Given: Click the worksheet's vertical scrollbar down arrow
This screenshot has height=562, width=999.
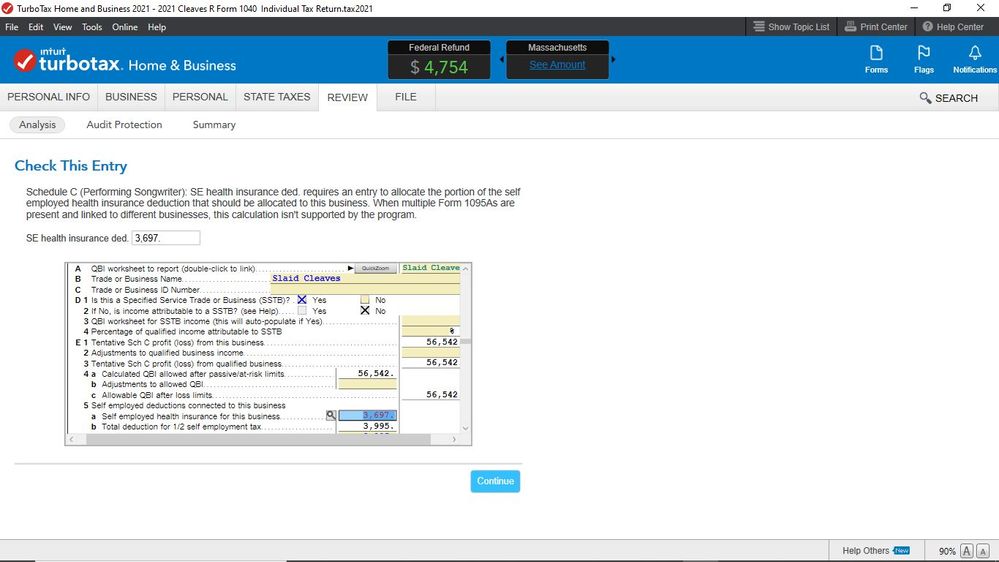Looking at the screenshot, I should point(466,428).
